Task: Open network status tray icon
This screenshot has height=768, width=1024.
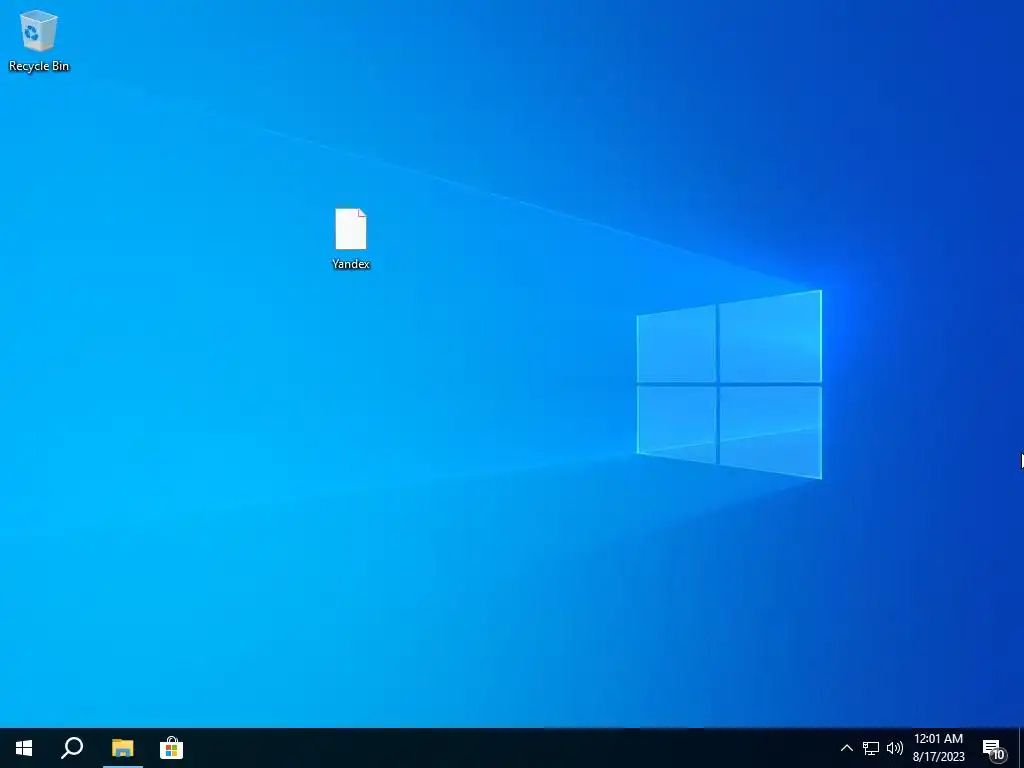Action: click(871, 748)
